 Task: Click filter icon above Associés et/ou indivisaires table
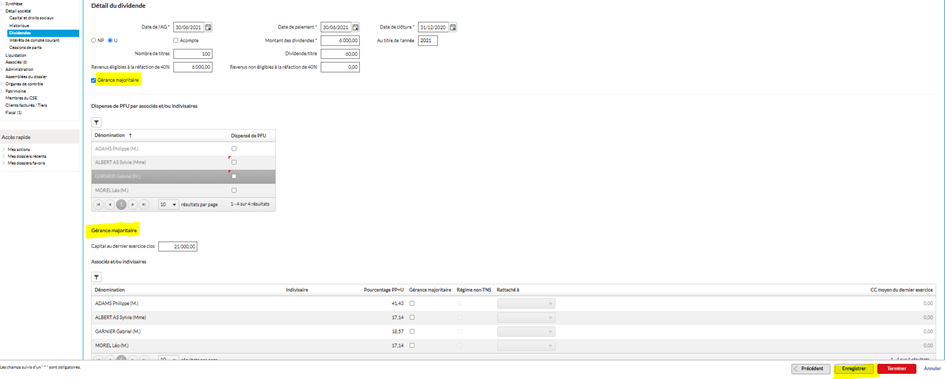tap(96, 277)
